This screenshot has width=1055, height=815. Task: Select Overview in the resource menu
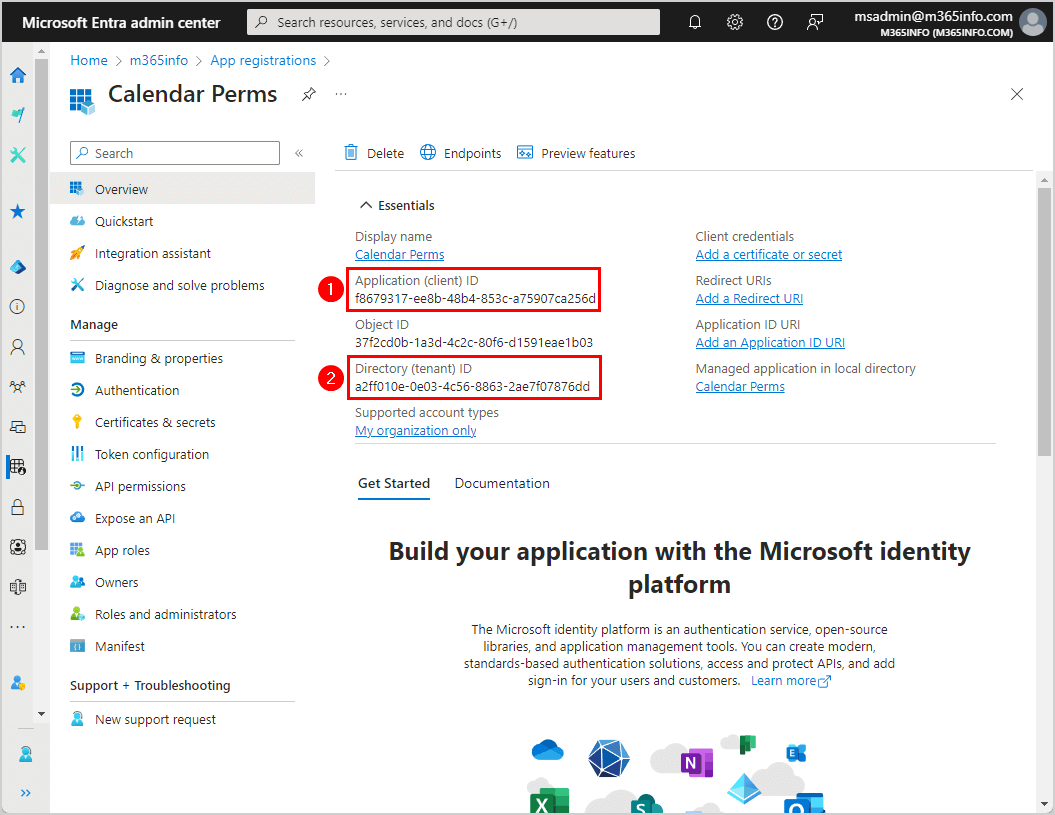[x=182, y=189]
